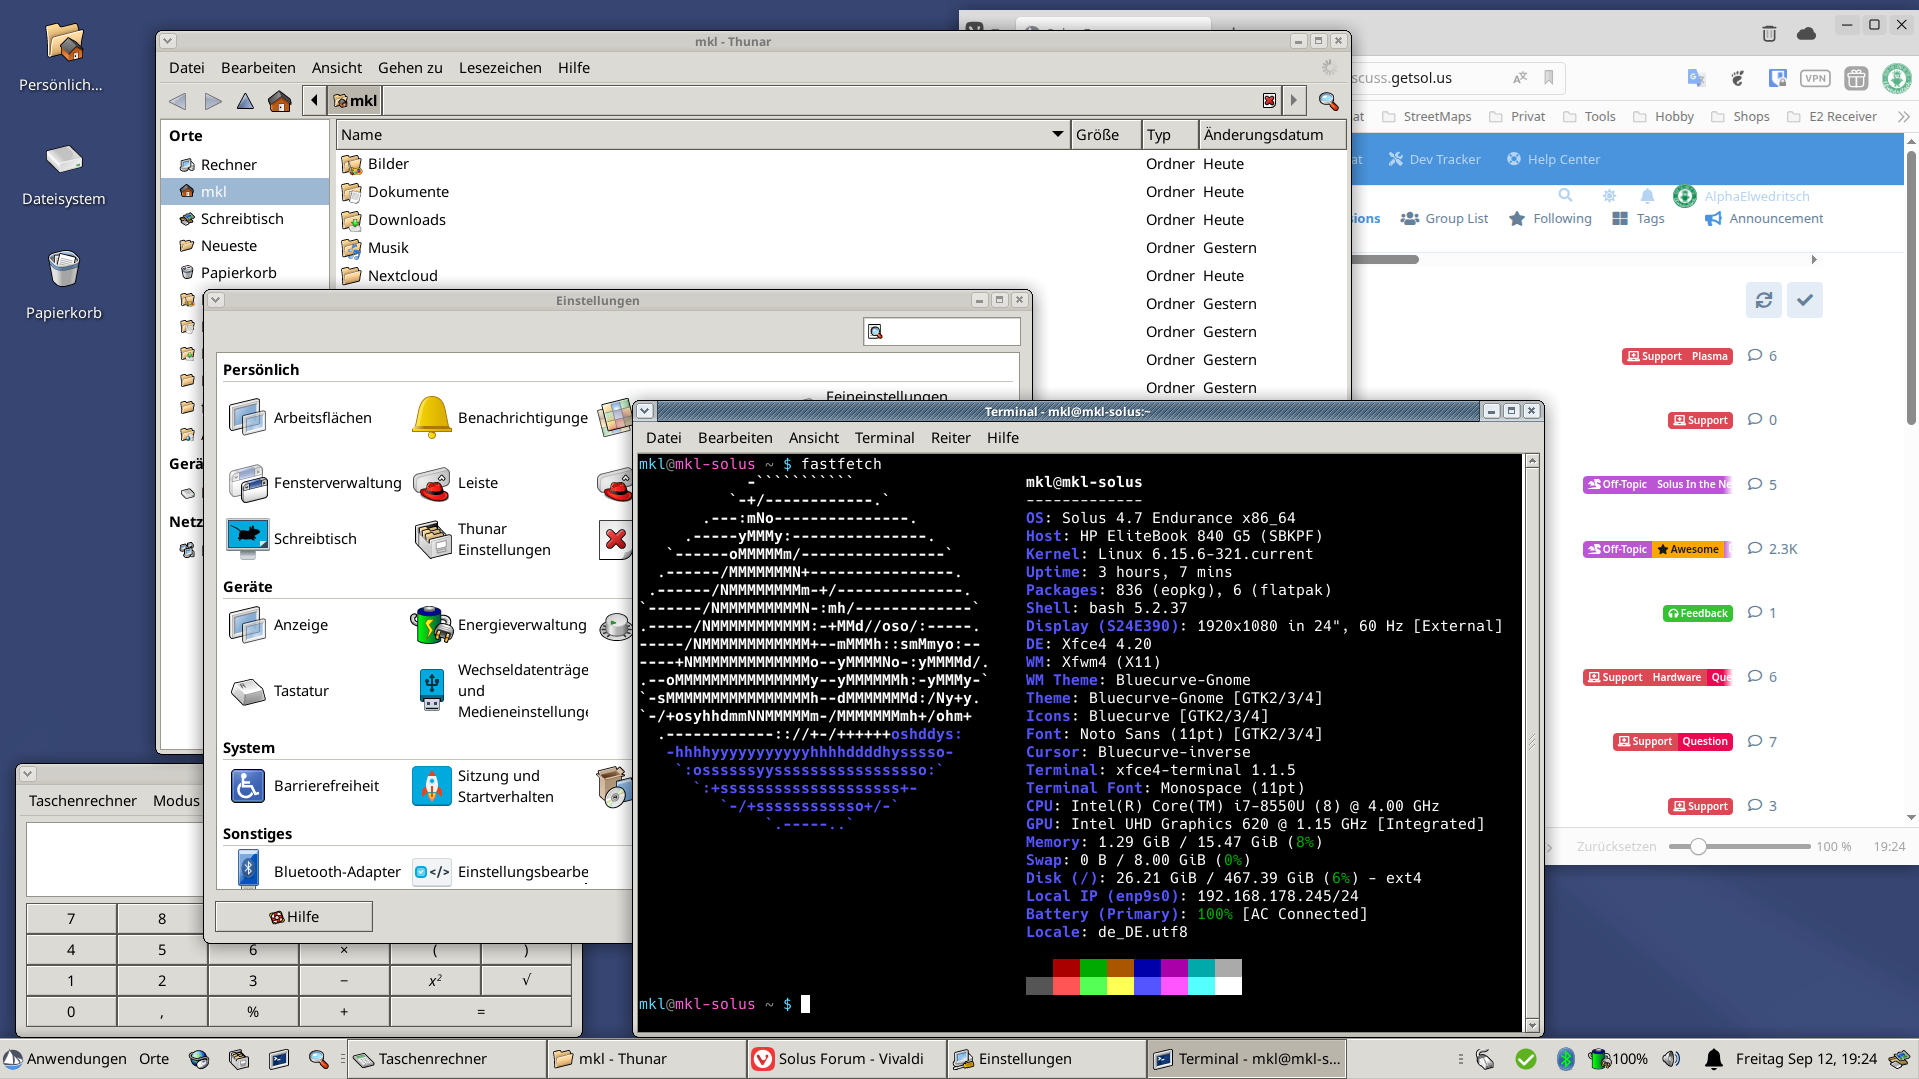The width and height of the screenshot is (1919, 1079).
Task: Open Thunar Einstellungen item
Action: (x=482, y=539)
